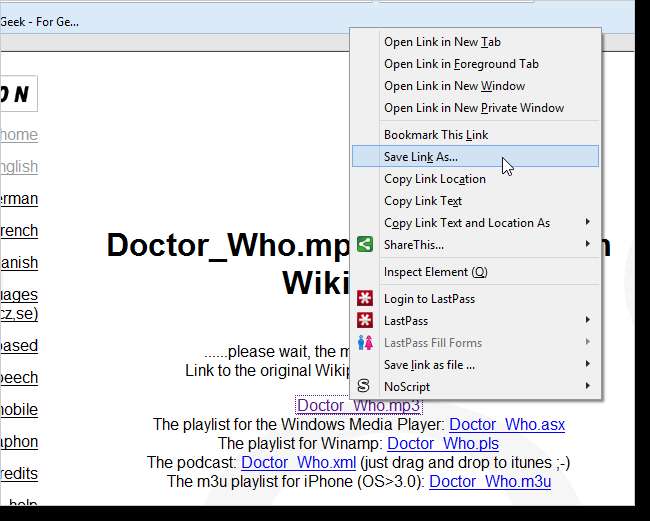
Task: Open the German sidebar link
Action: [x=19, y=199]
